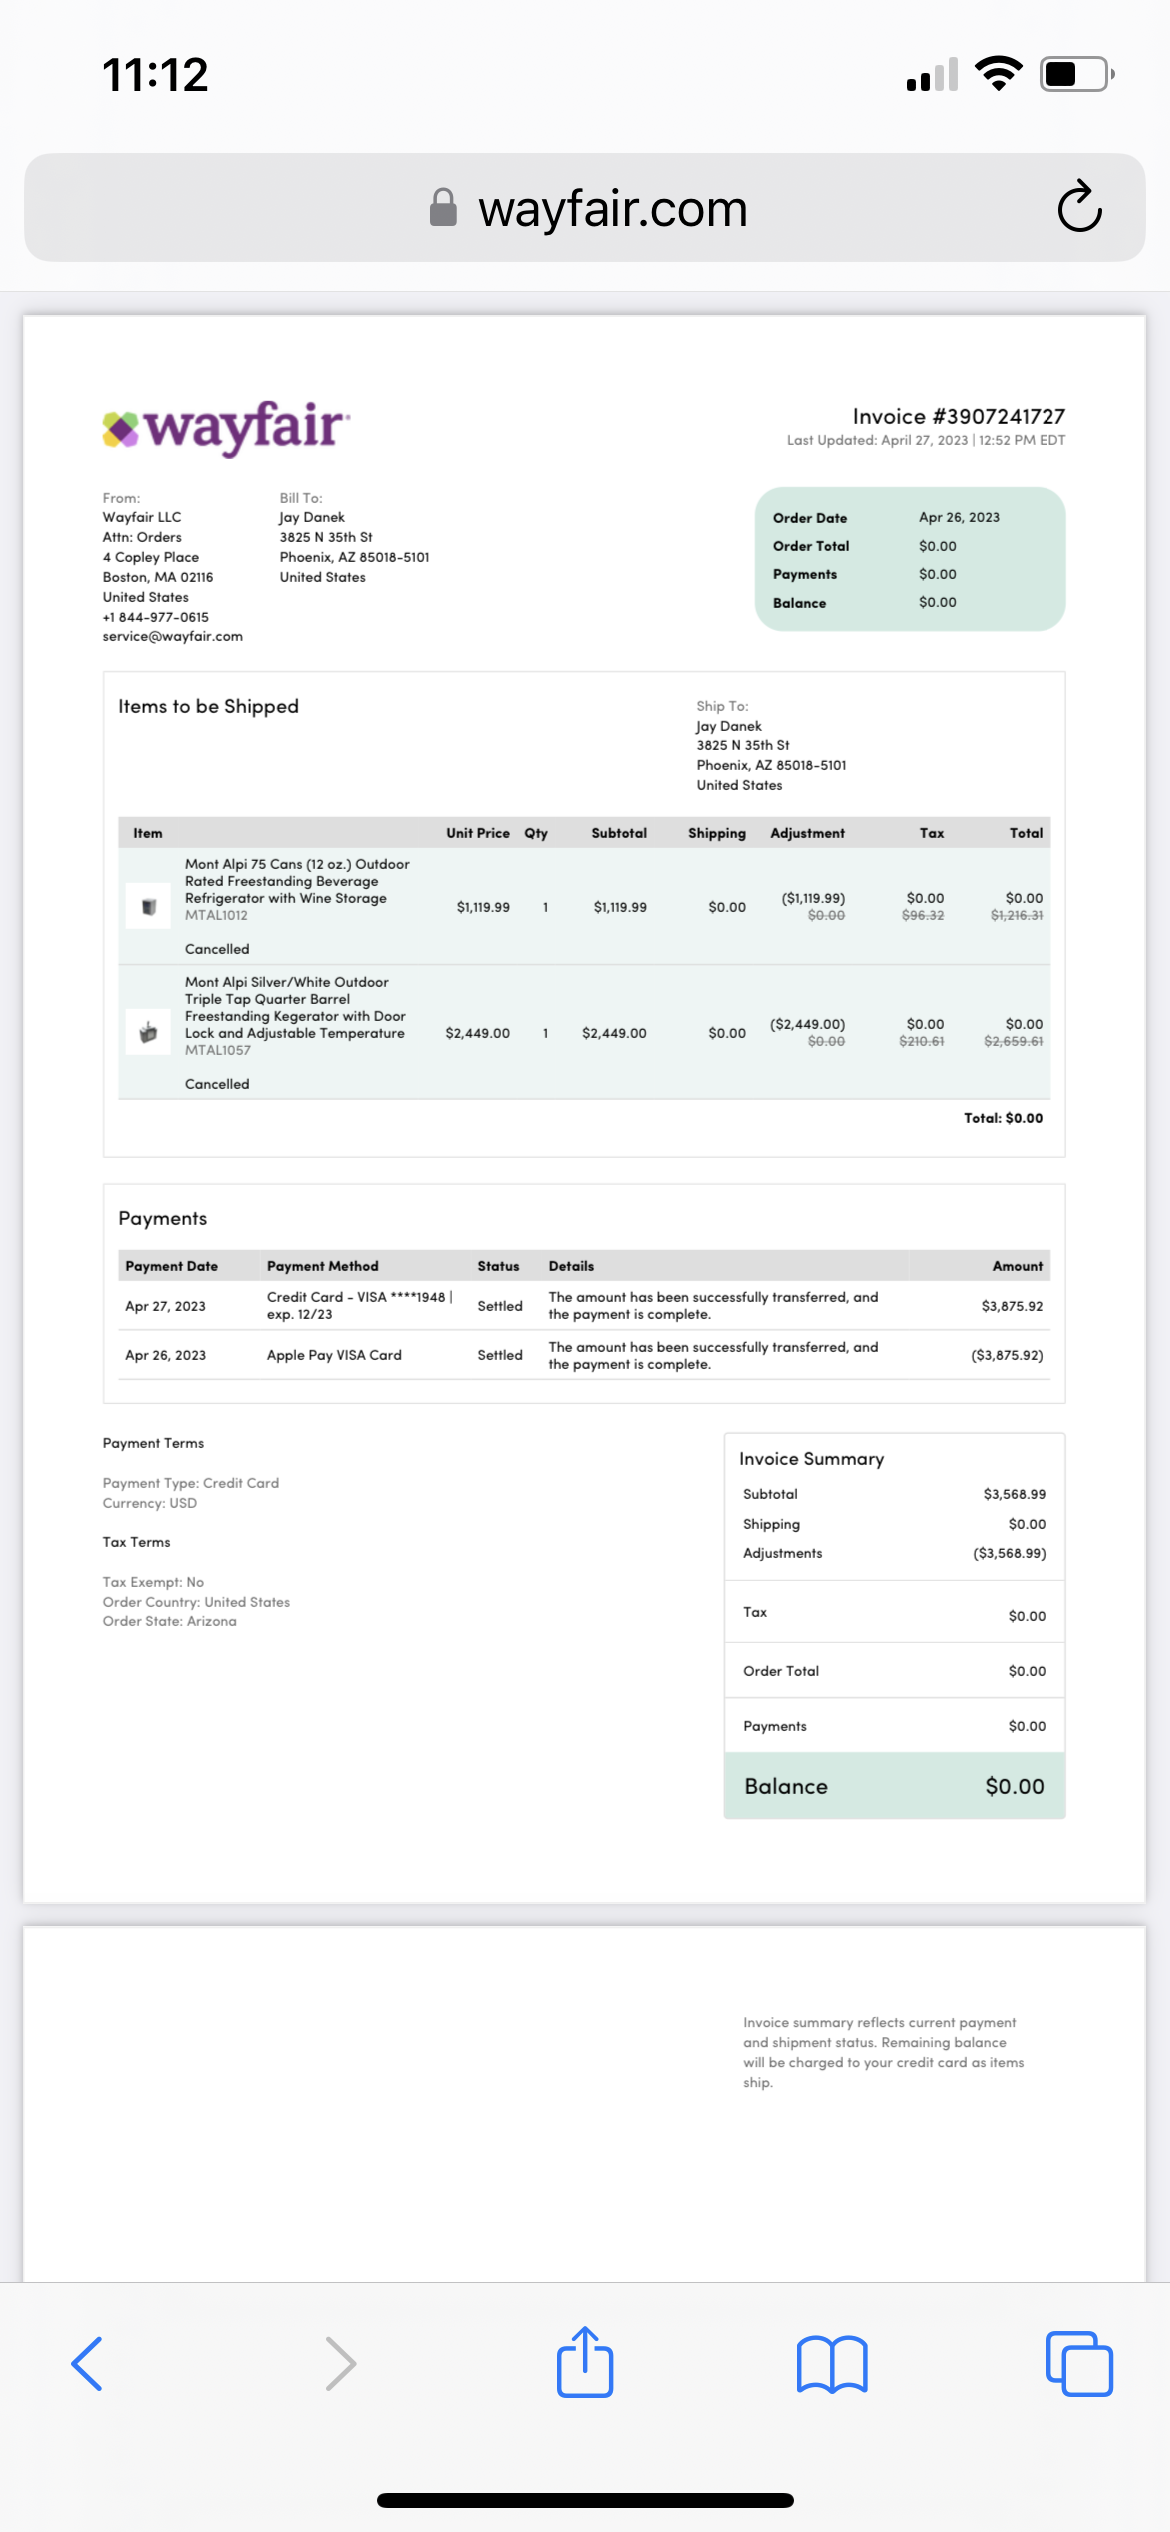Tap the Apple Pay VISA Card payment method
Screen dimensions: 1170x2532
point(334,1355)
